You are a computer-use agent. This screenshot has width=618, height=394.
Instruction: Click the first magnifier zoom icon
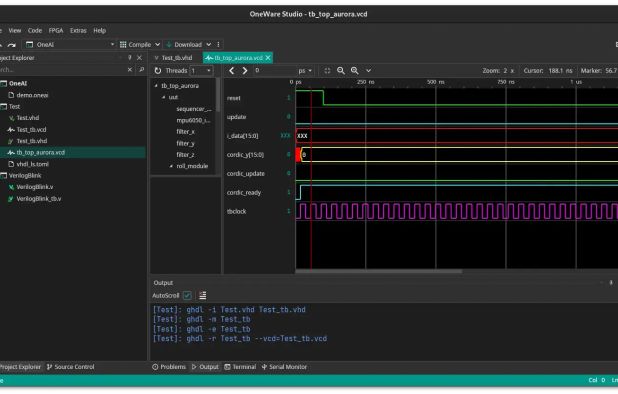coord(341,71)
